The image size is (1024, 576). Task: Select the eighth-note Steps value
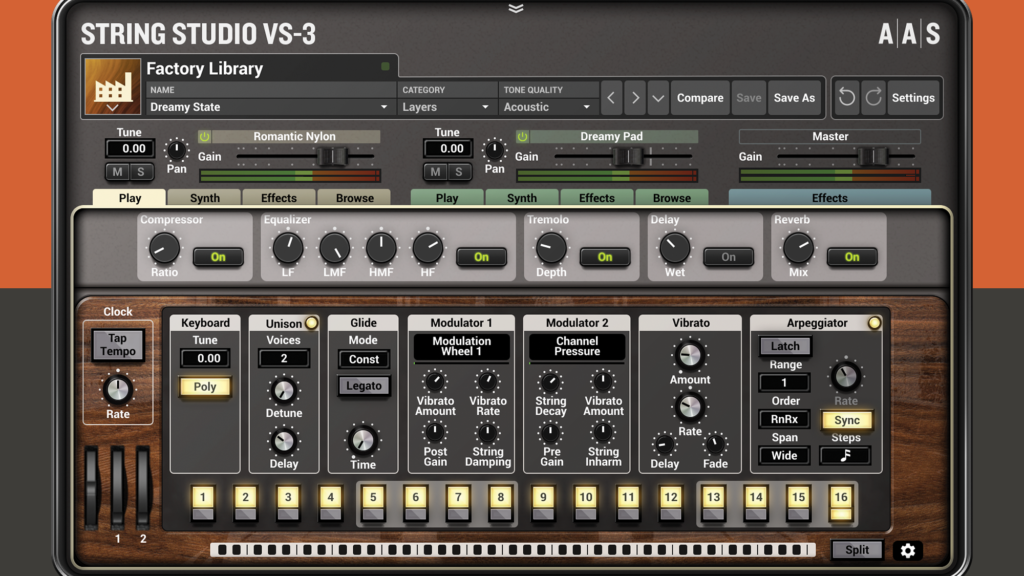845,455
